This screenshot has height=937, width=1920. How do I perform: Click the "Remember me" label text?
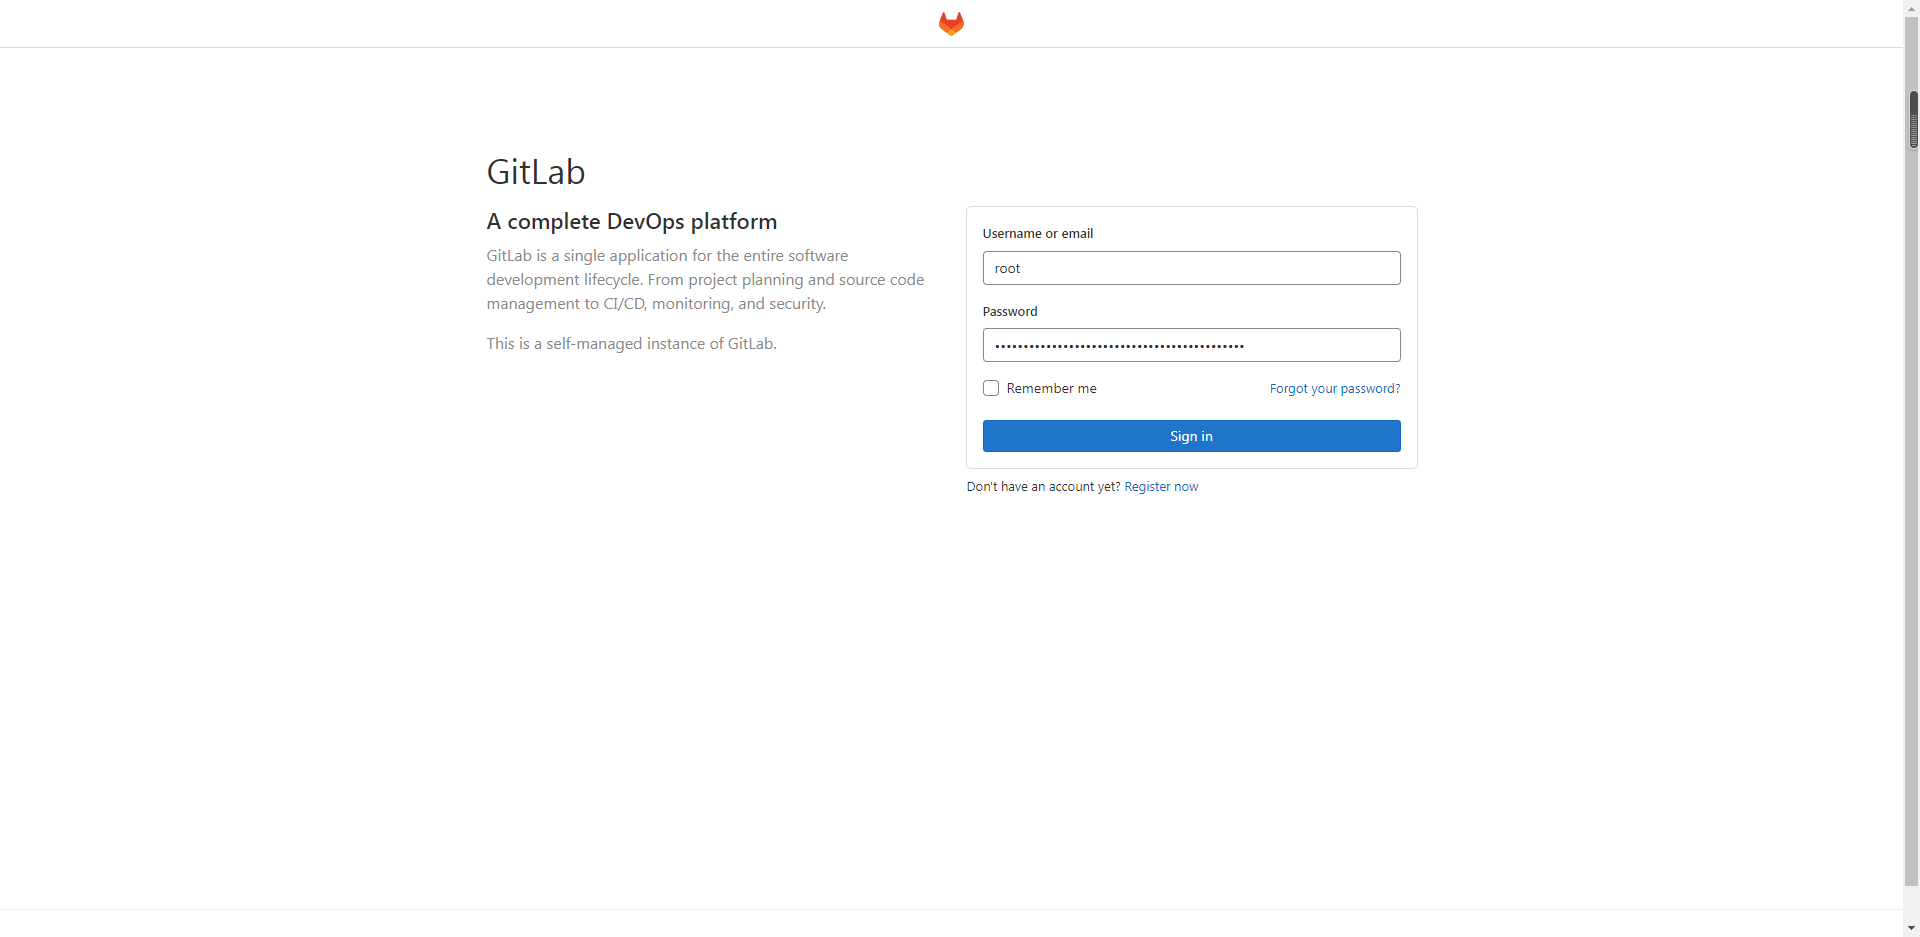[1051, 388]
